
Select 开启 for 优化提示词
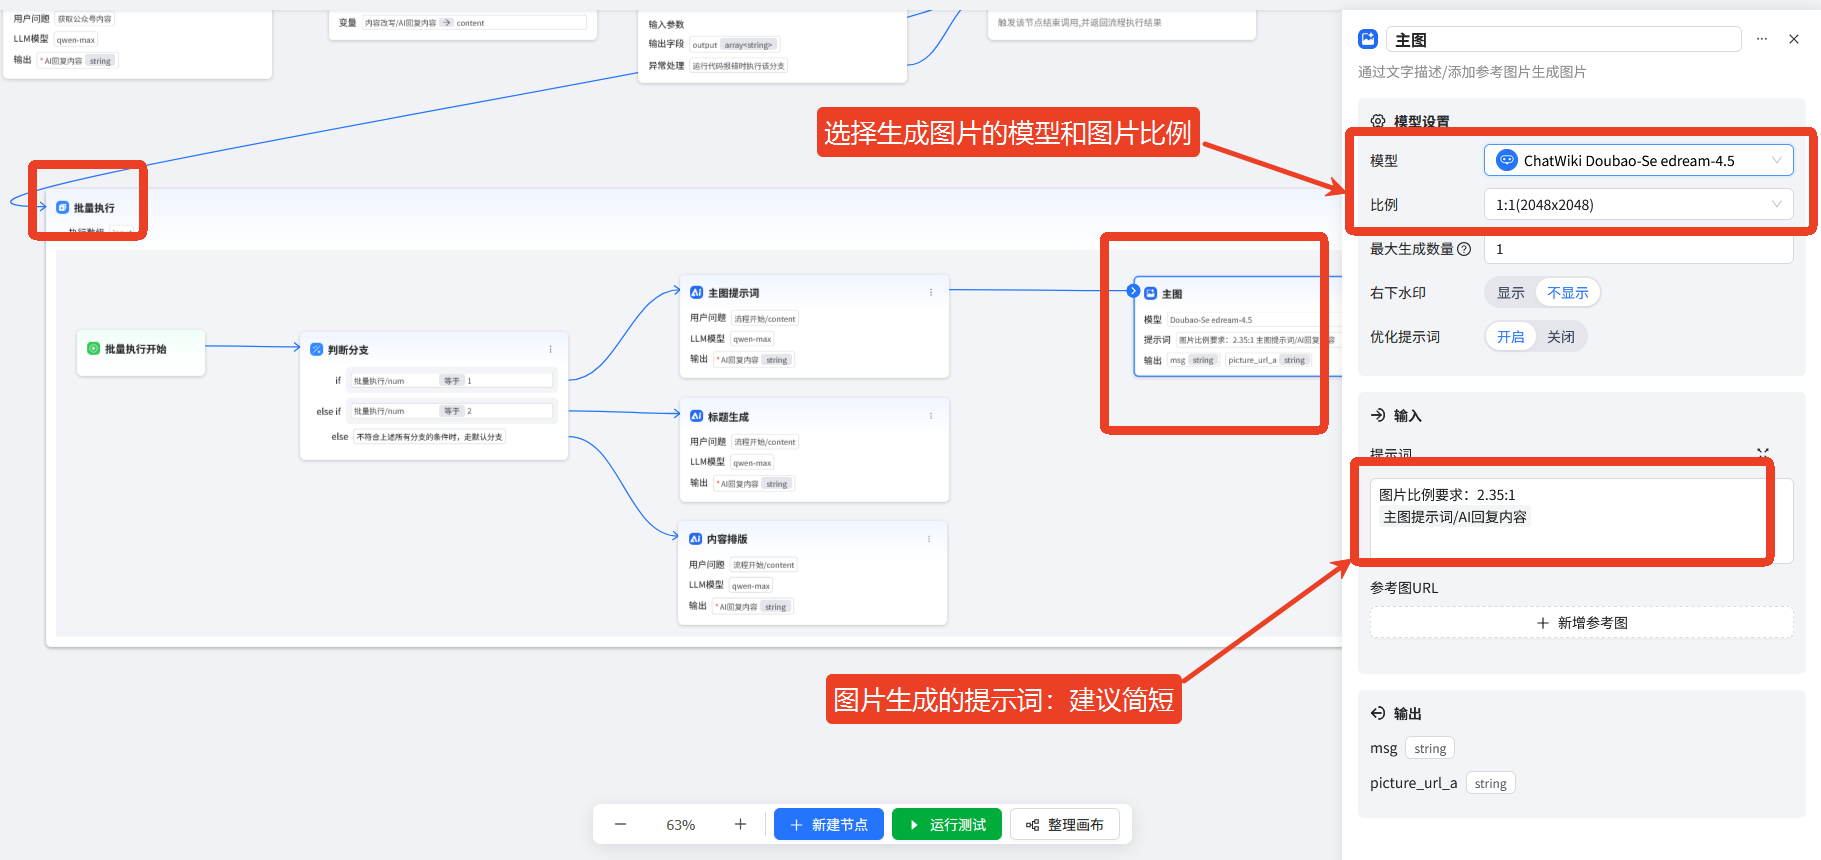point(1510,337)
